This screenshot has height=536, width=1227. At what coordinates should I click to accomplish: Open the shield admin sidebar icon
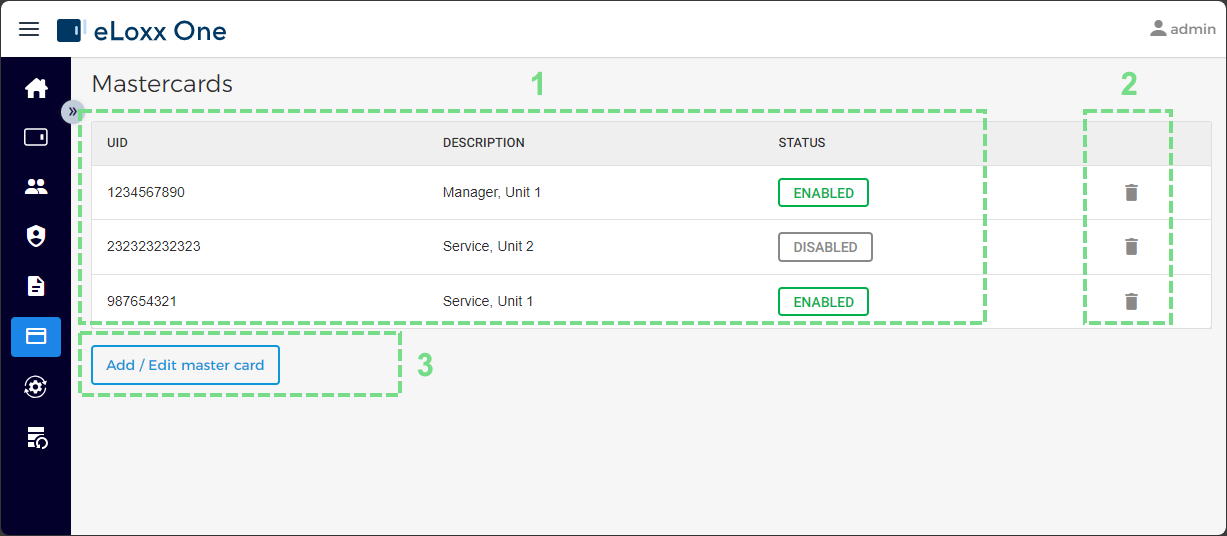coord(36,236)
